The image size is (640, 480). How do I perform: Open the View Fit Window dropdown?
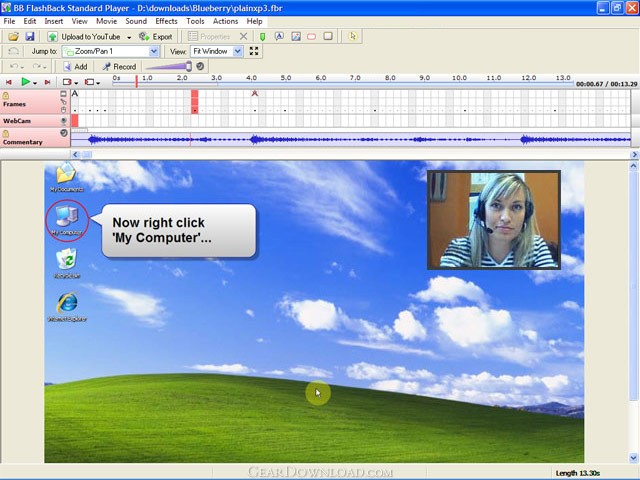[x=237, y=51]
